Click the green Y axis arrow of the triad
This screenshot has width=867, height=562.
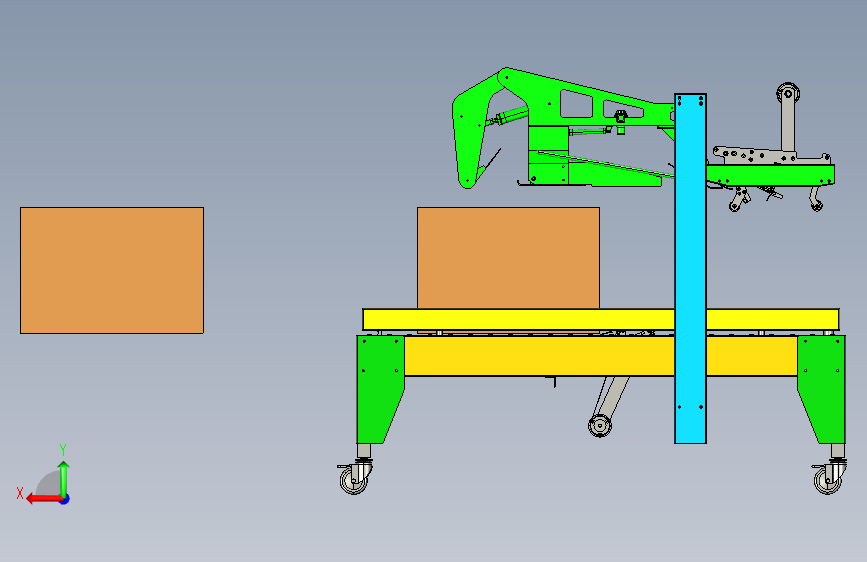click(x=64, y=479)
